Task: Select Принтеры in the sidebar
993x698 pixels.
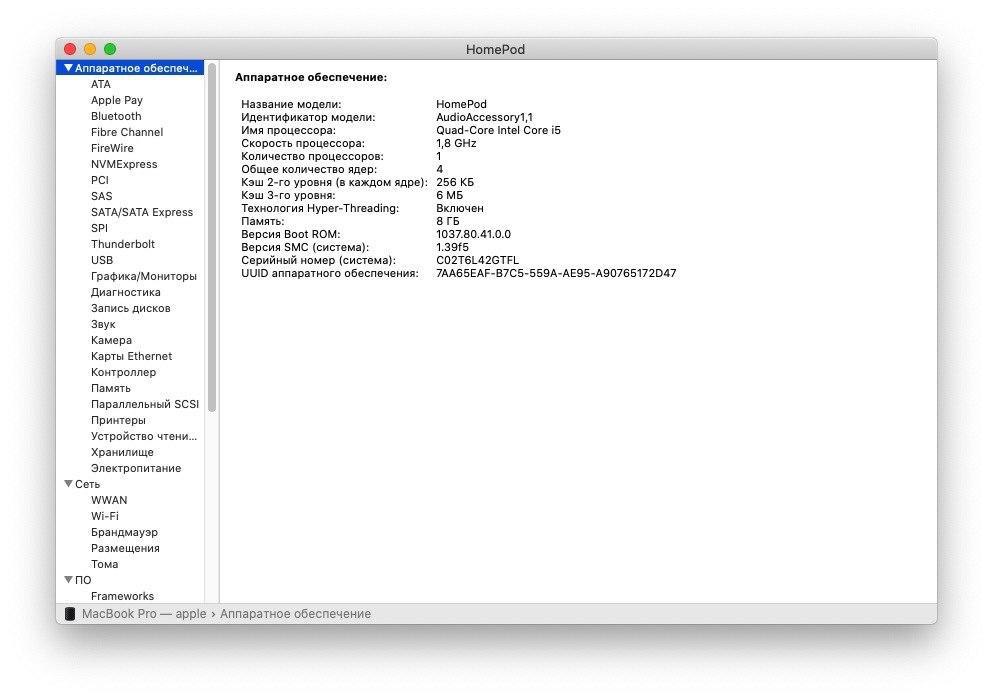Action: [118, 420]
